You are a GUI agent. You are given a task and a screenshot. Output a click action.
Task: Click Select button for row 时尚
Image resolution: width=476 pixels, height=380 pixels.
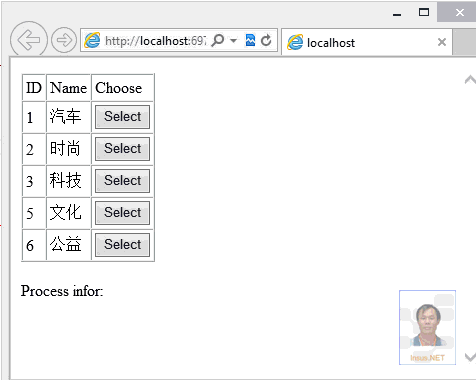(x=123, y=149)
